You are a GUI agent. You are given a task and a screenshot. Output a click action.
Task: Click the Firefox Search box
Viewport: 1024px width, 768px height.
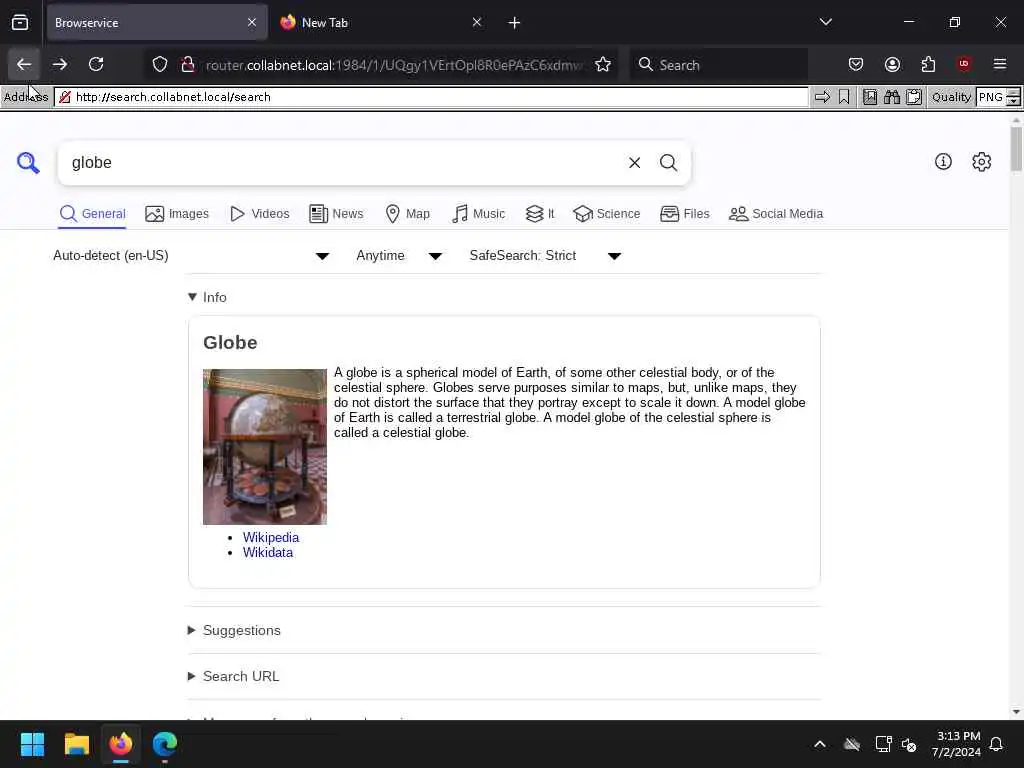[718, 65]
